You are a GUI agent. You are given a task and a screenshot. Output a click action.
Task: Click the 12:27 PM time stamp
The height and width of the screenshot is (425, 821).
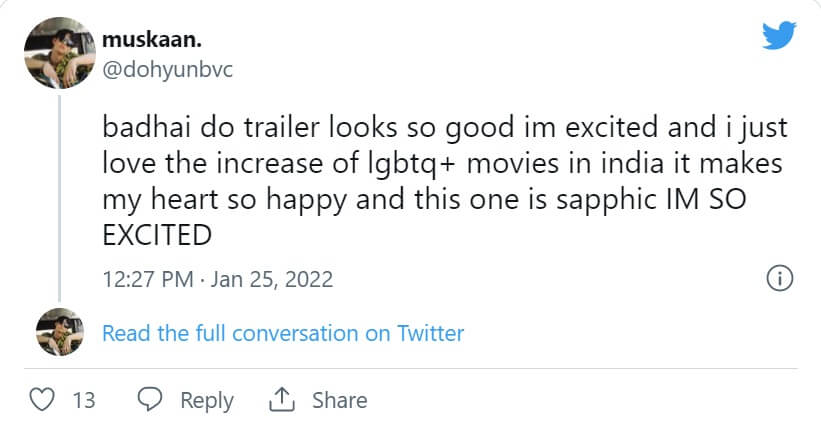click(147, 278)
